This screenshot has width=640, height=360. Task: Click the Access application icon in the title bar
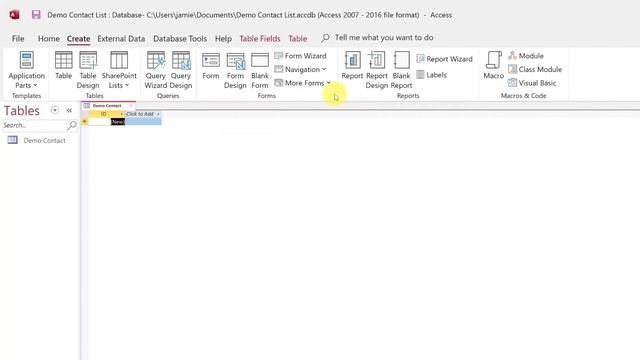pyautogui.click(x=14, y=15)
